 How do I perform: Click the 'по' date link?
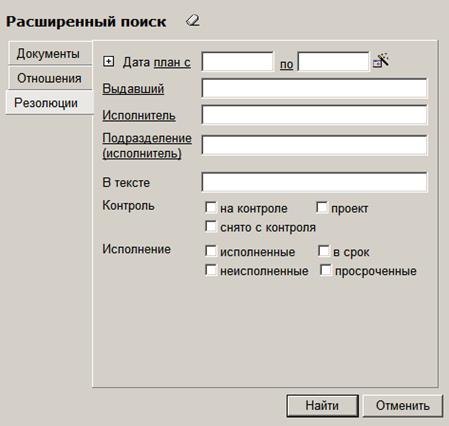pyautogui.click(x=286, y=64)
